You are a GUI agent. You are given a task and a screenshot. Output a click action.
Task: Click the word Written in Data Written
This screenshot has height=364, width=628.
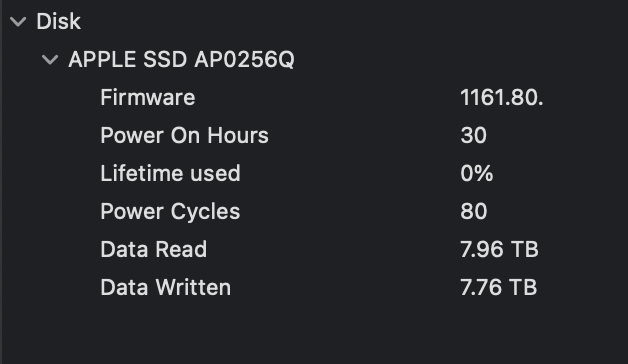193,287
